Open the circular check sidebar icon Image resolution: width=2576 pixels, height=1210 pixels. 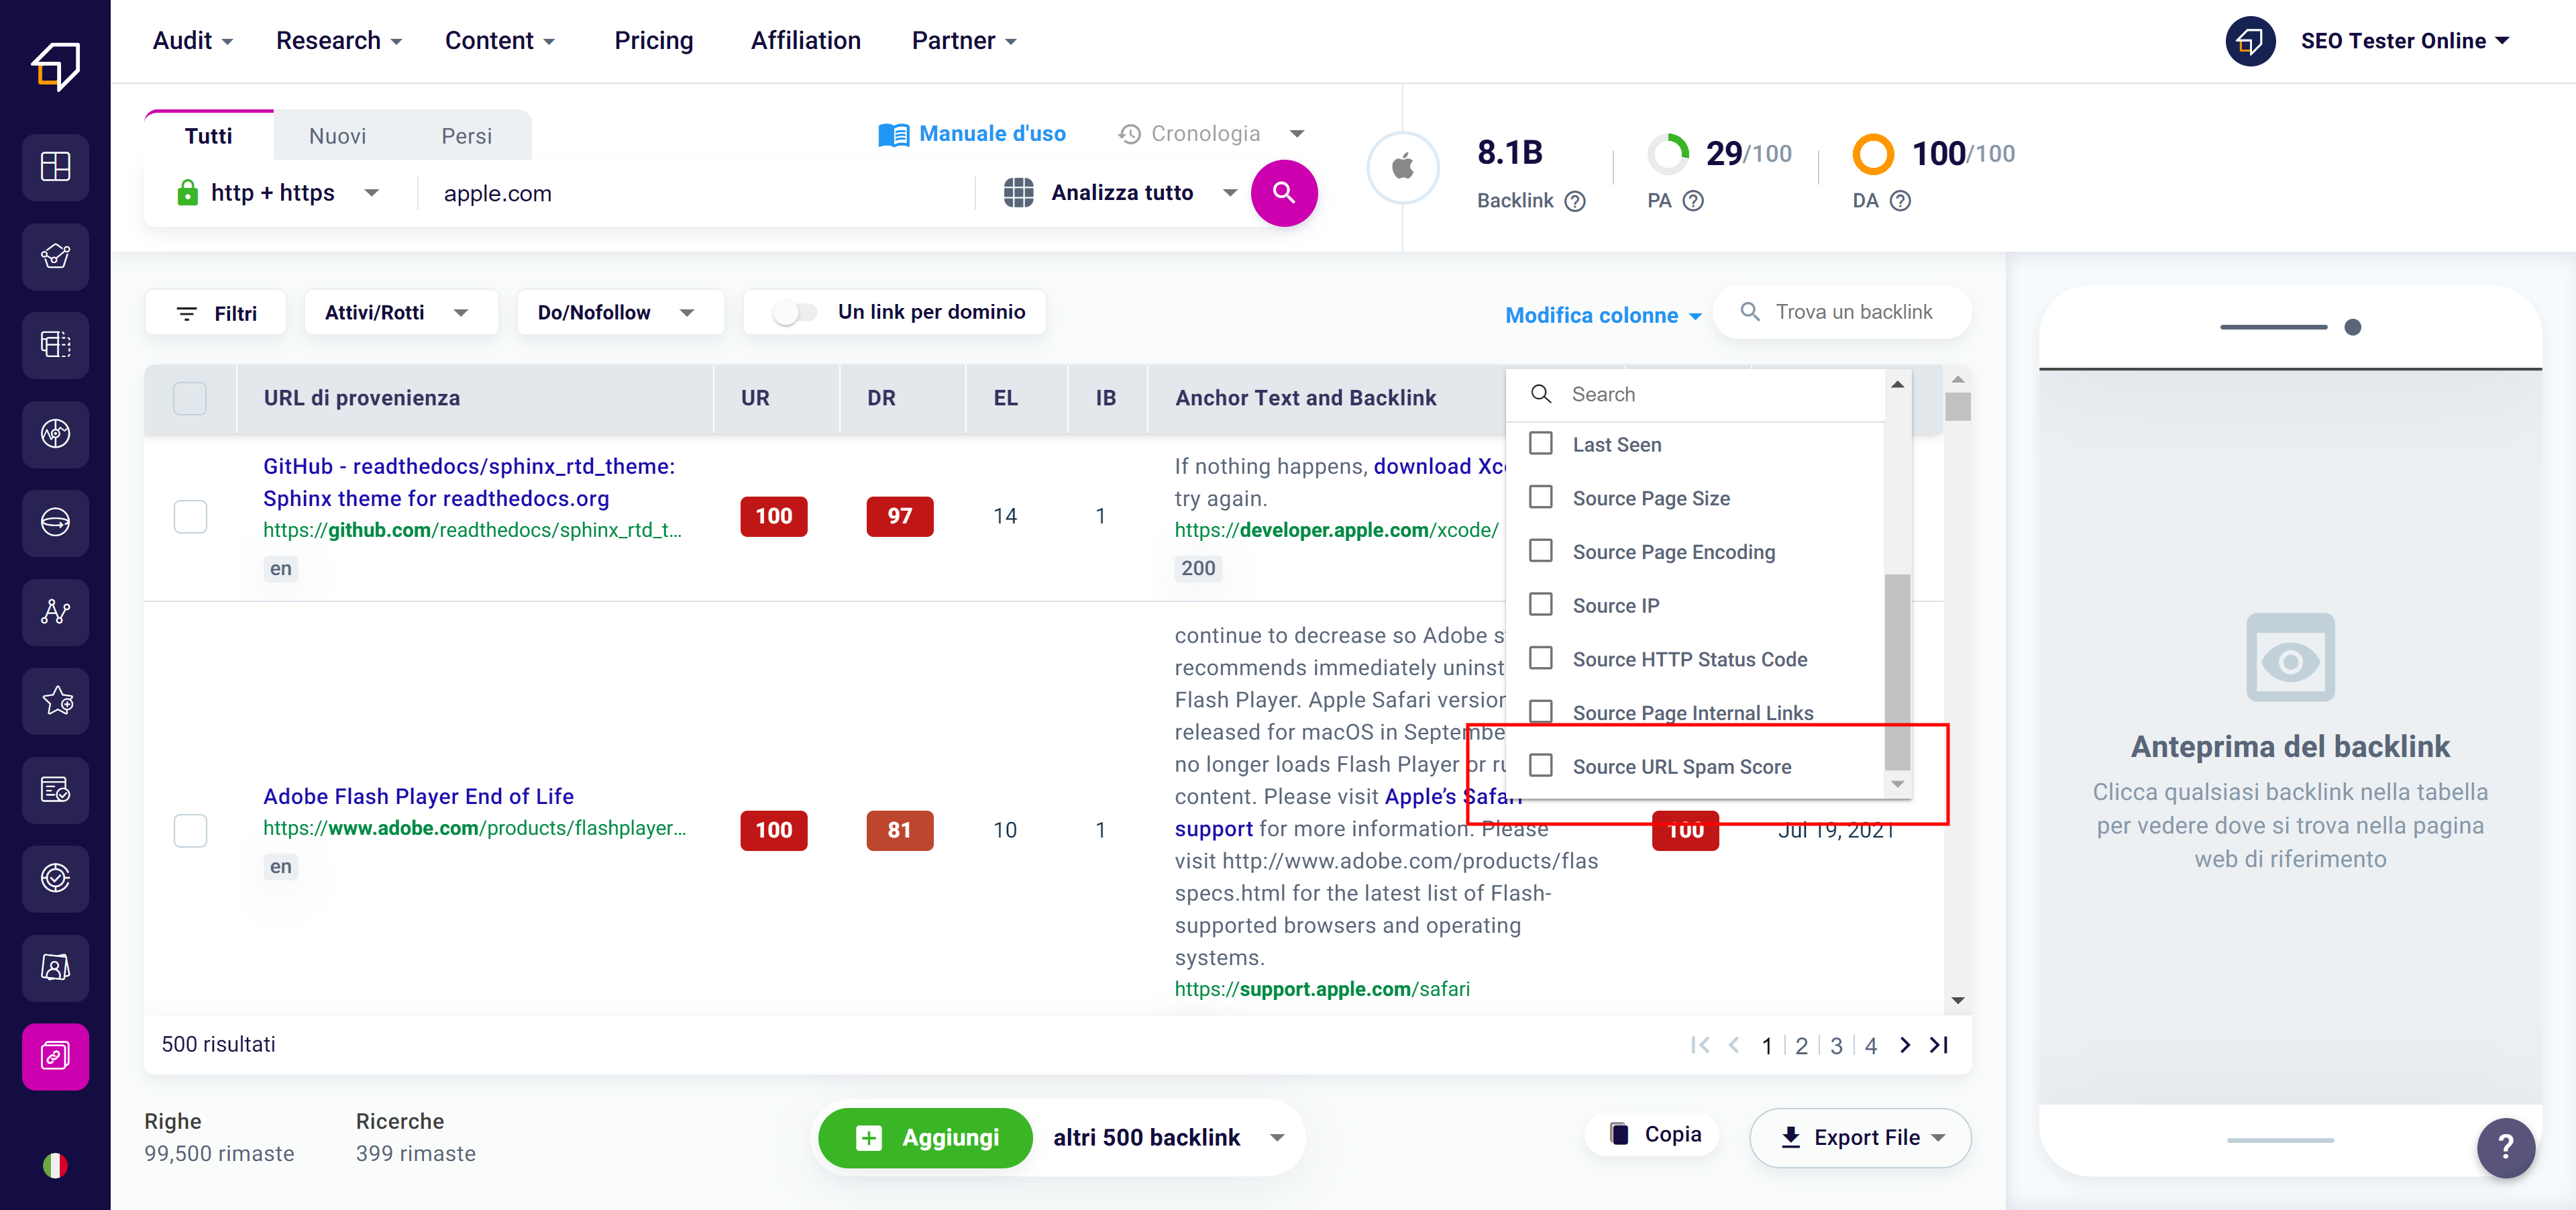coord(55,878)
